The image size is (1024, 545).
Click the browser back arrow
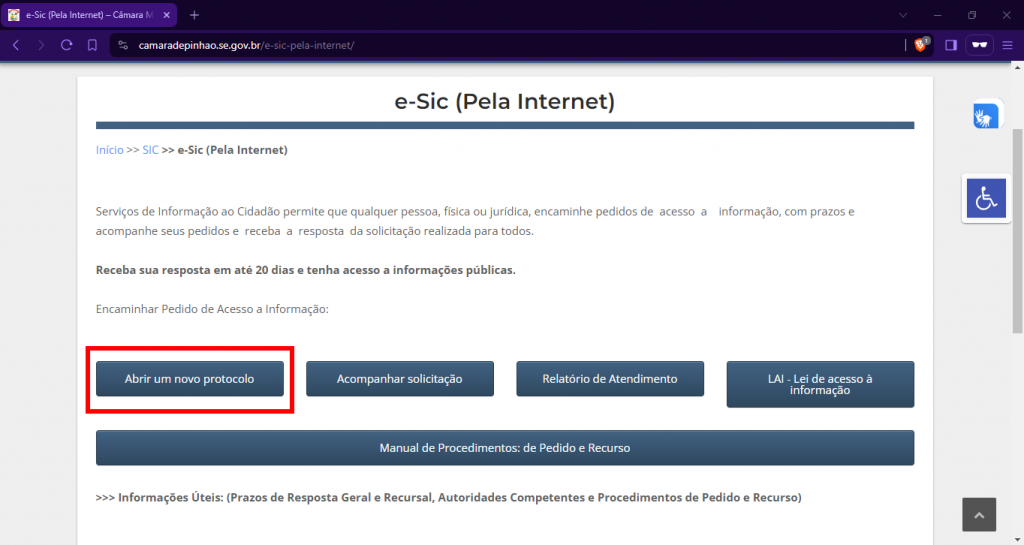coord(16,45)
